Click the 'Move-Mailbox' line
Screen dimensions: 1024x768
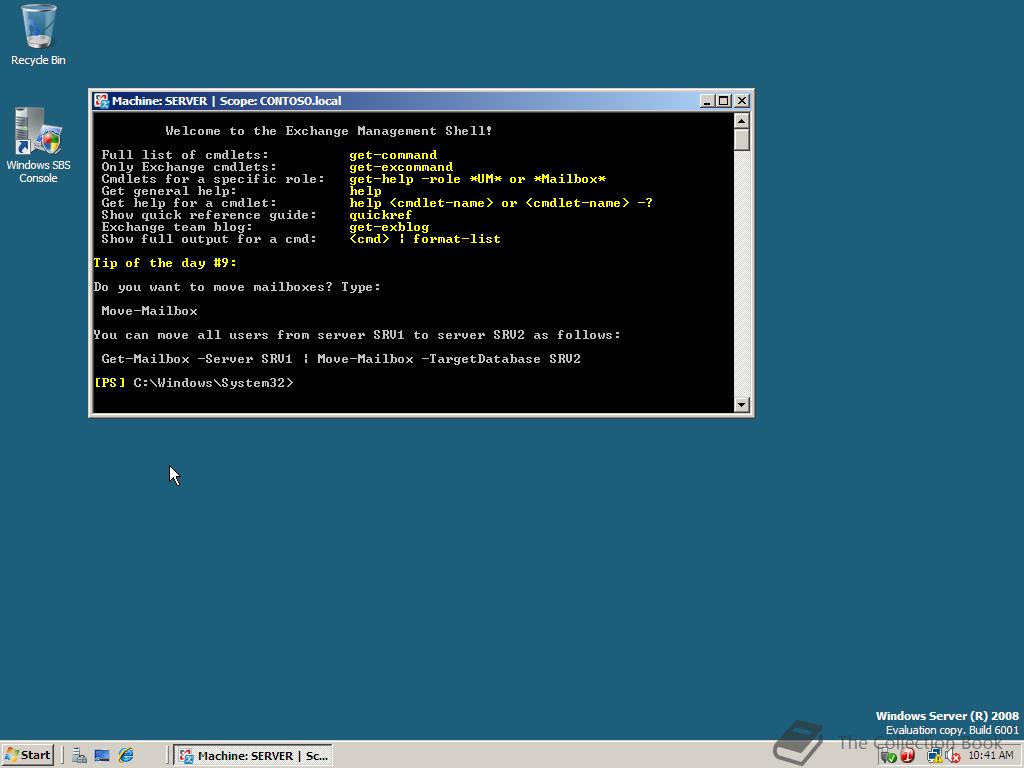coord(150,311)
